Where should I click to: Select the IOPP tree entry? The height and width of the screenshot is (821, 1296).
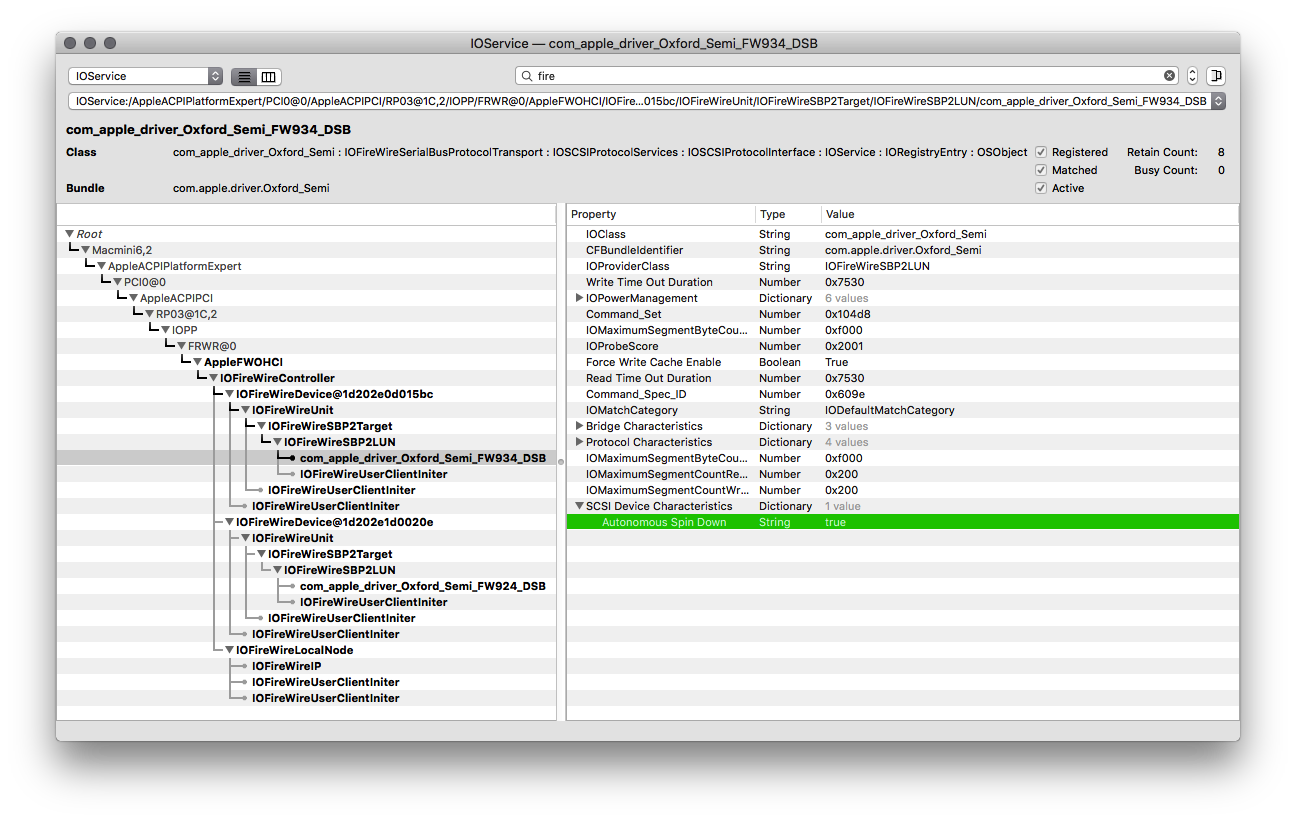(x=185, y=330)
